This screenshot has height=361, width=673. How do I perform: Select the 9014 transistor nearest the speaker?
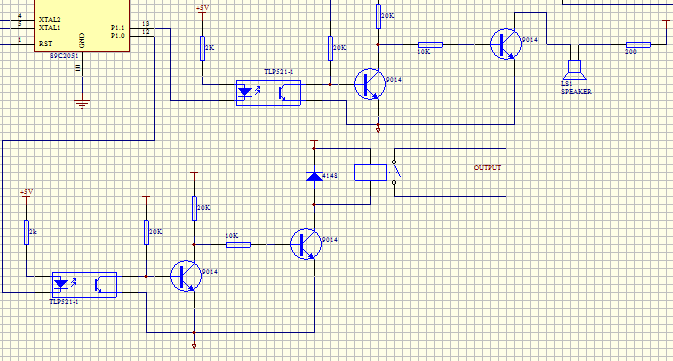point(506,44)
